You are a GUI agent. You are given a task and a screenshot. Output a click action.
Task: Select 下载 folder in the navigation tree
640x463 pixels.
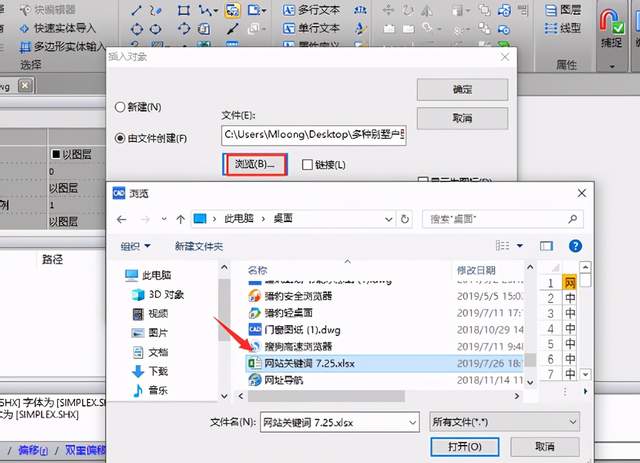tap(150, 371)
